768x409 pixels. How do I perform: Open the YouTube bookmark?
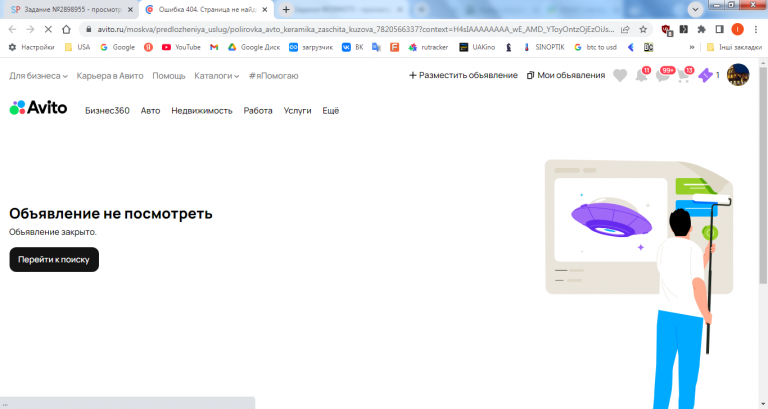[181, 47]
